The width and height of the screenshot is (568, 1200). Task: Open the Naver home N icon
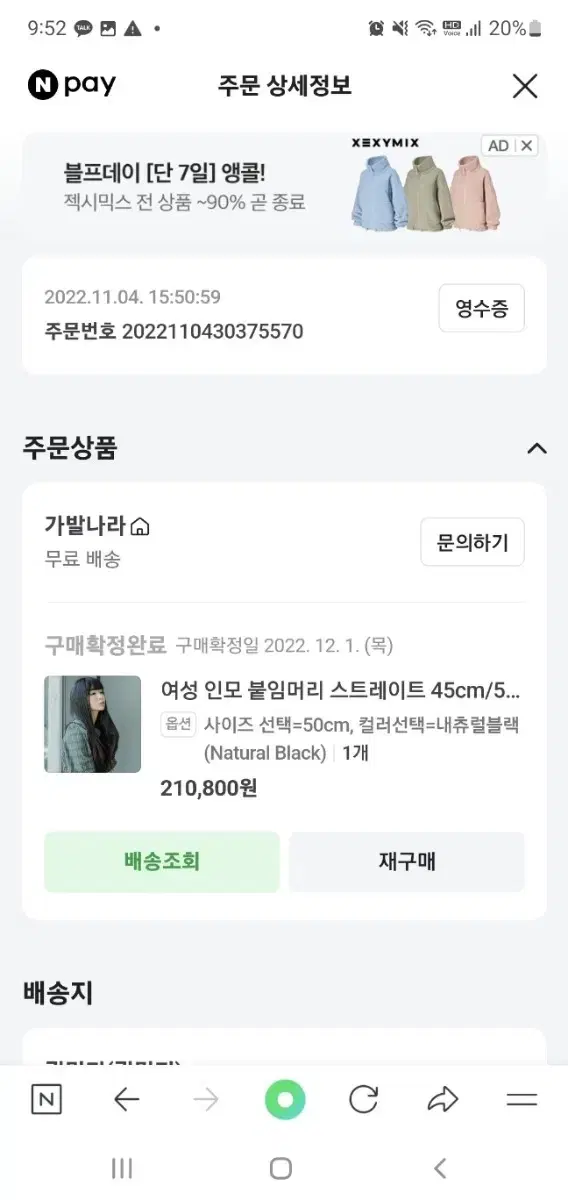point(46,1101)
